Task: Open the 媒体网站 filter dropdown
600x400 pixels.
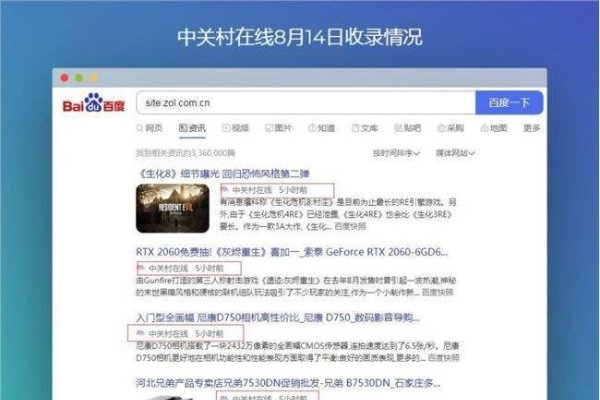Action: click(455, 153)
